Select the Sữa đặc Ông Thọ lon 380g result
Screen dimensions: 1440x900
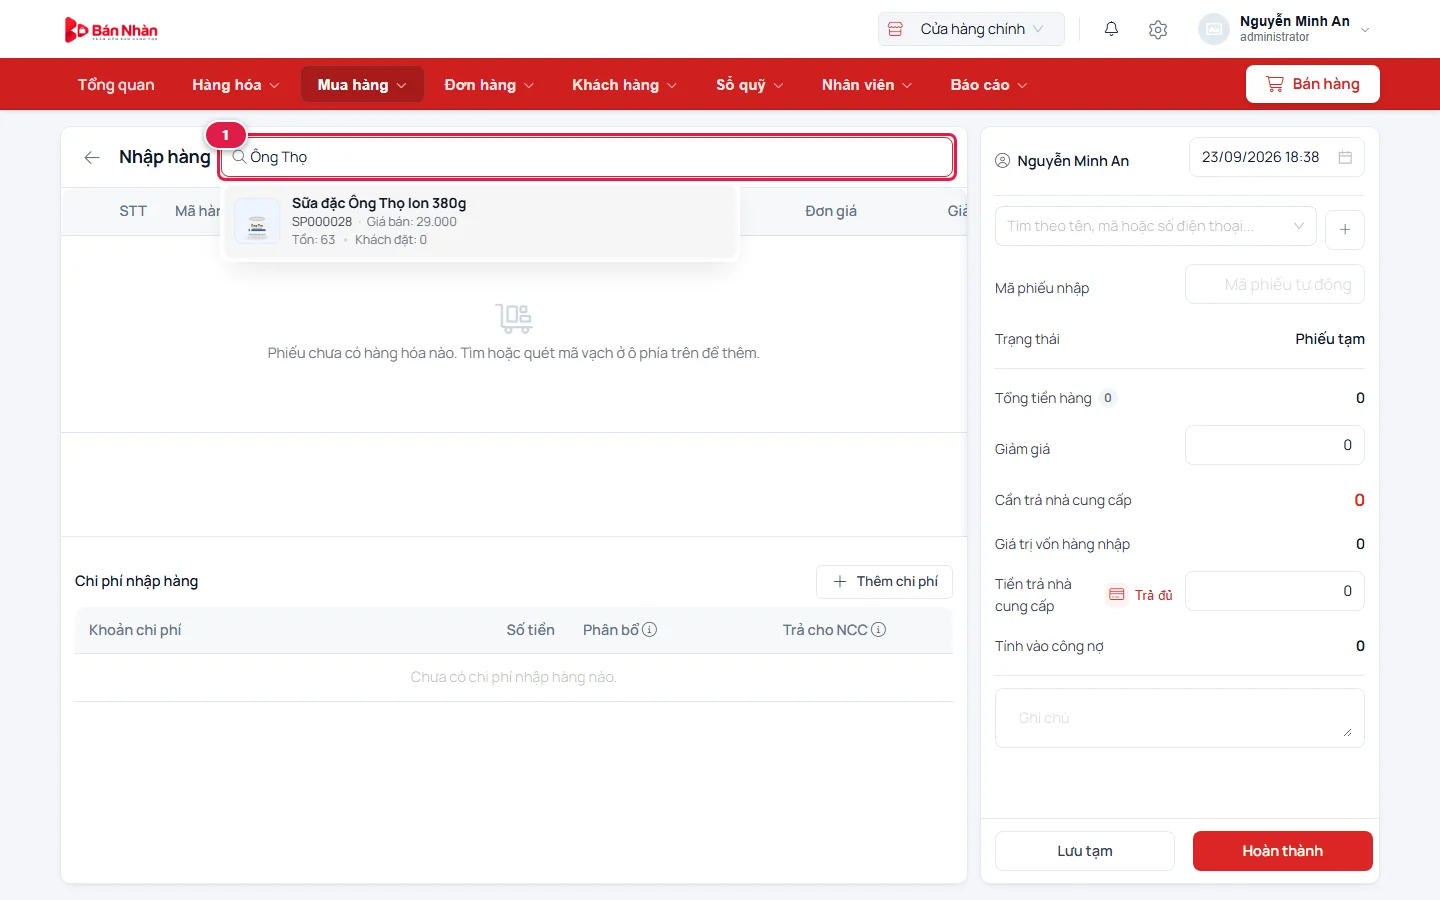coord(481,221)
